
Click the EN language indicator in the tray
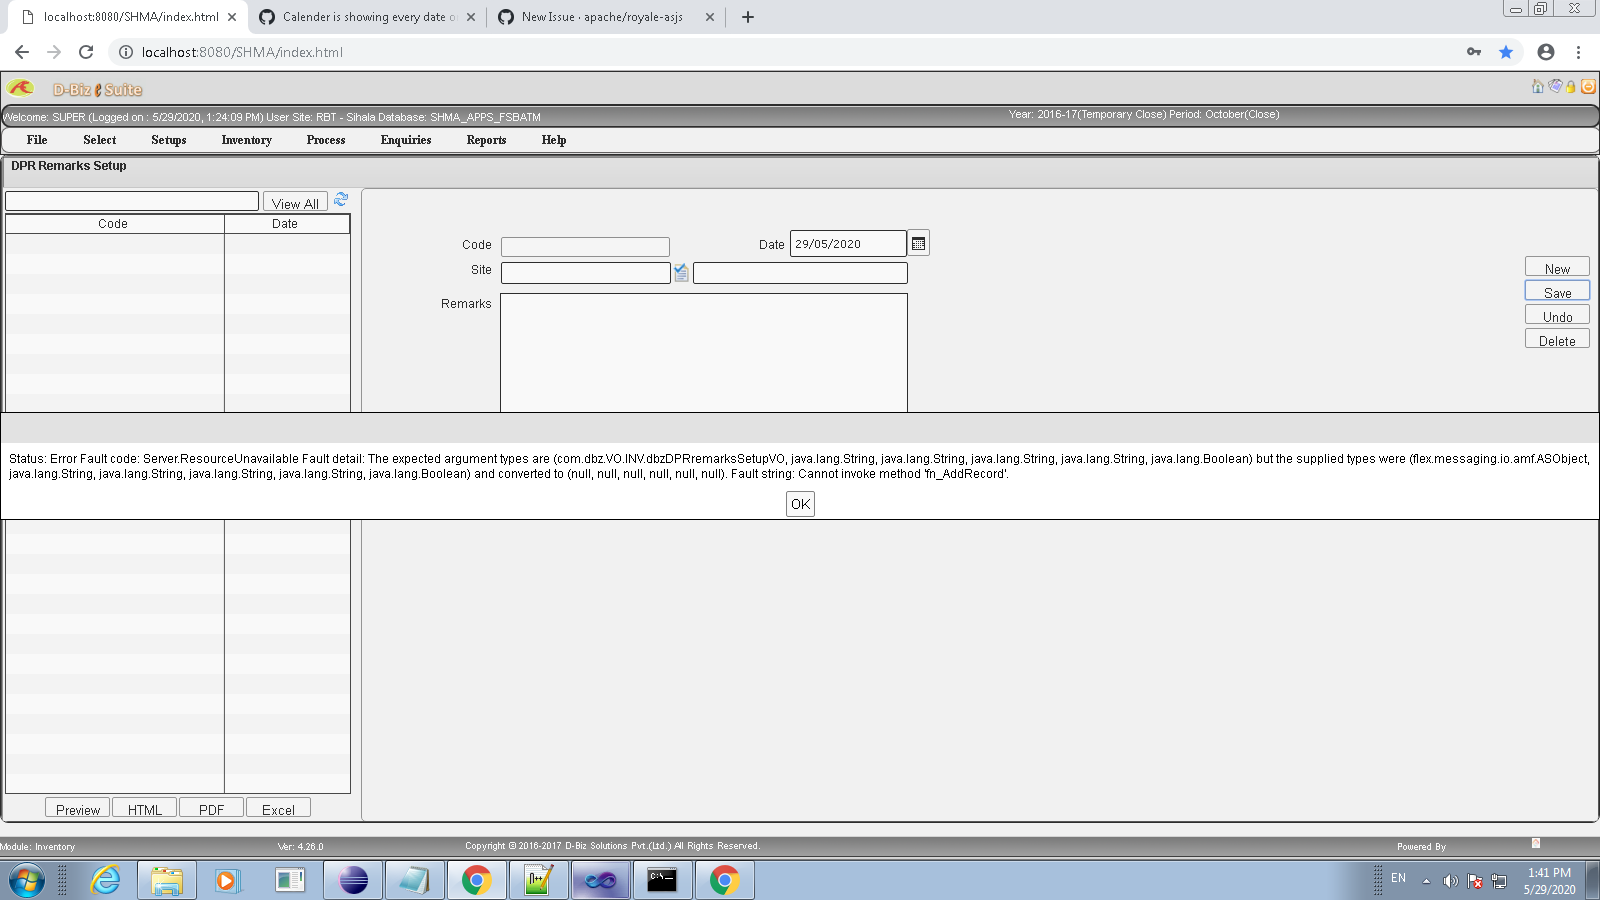pyautogui.click(x=1398, y=878)
